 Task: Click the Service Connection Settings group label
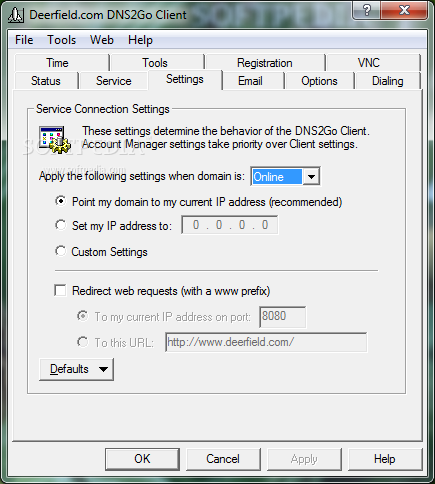click(103, 109)
